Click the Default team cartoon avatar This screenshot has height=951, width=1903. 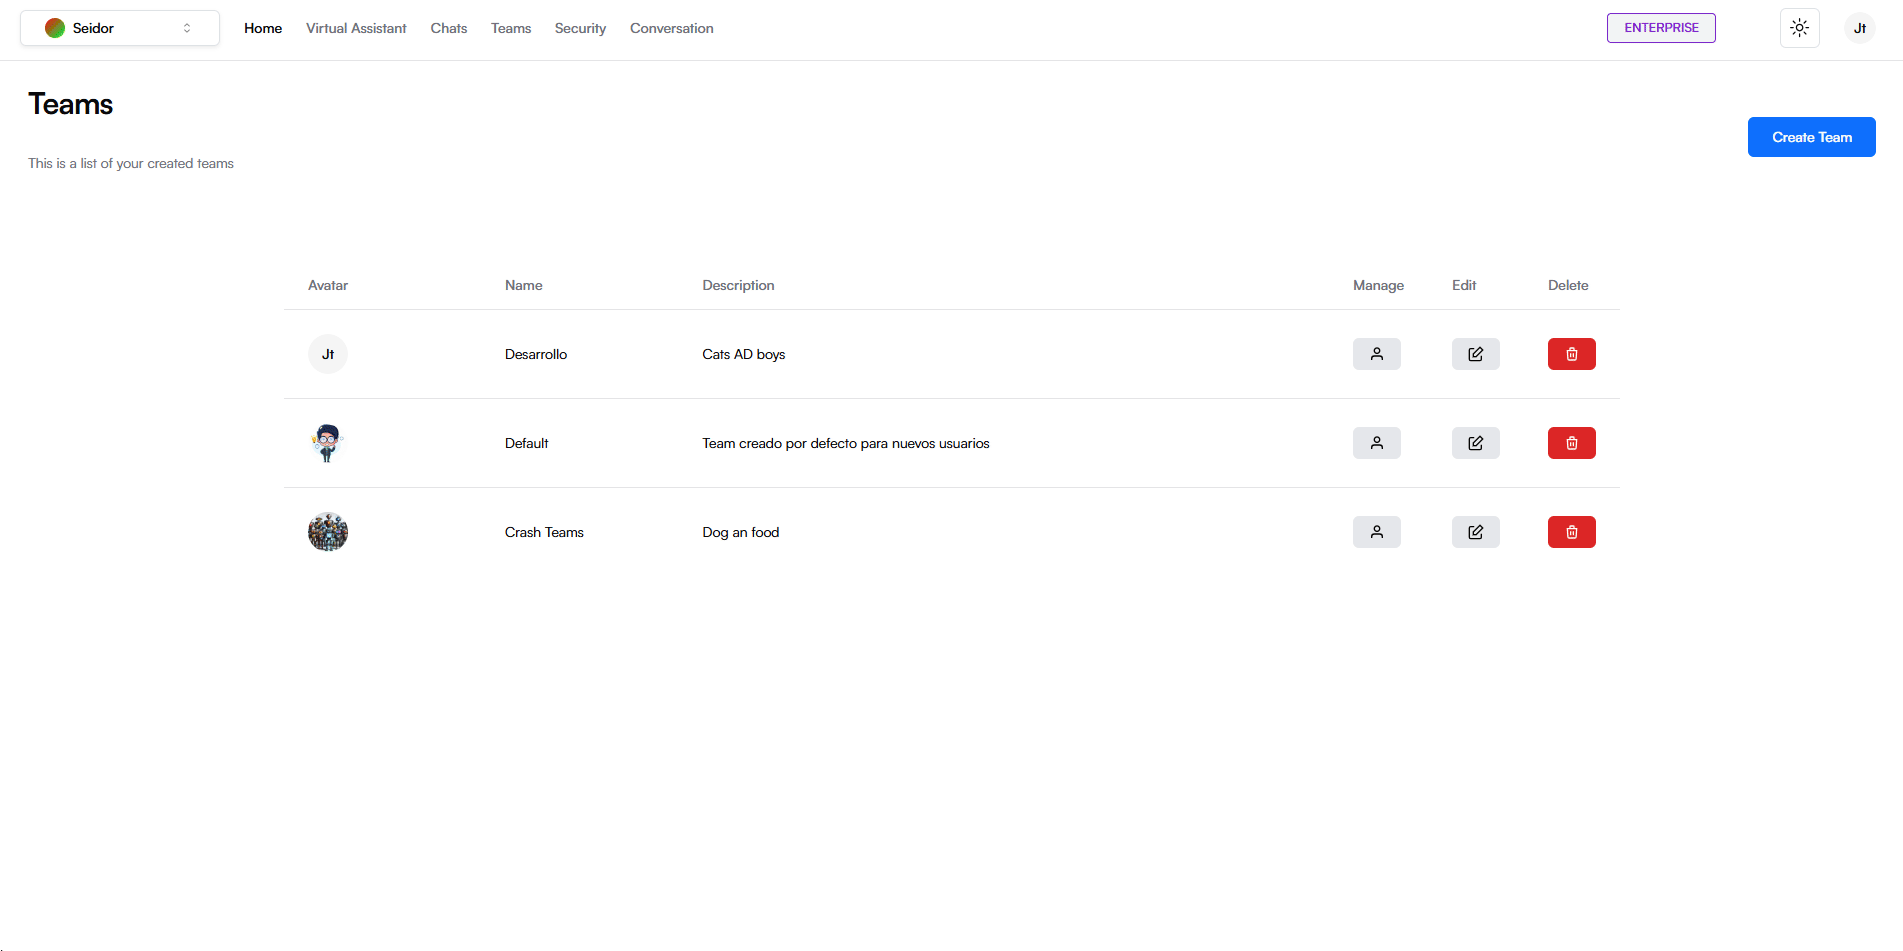point(327,443)
